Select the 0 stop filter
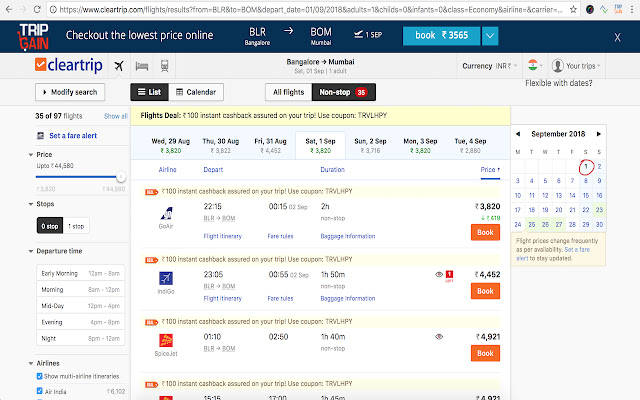Screen dimensions: 640x400 (50, 226)
